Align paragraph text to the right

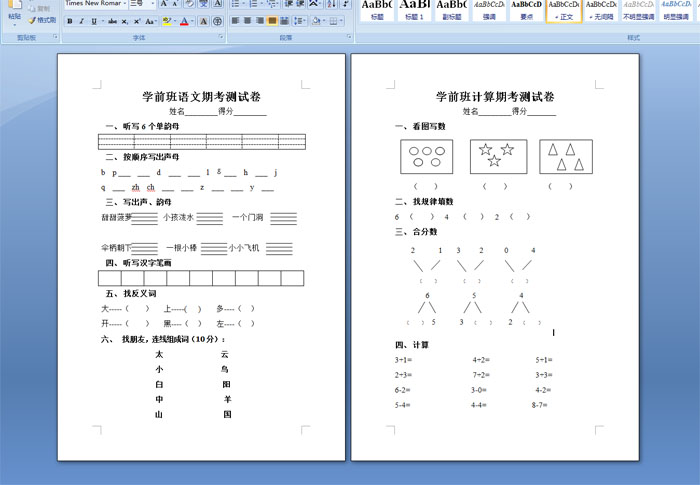[x=260, y=21]
